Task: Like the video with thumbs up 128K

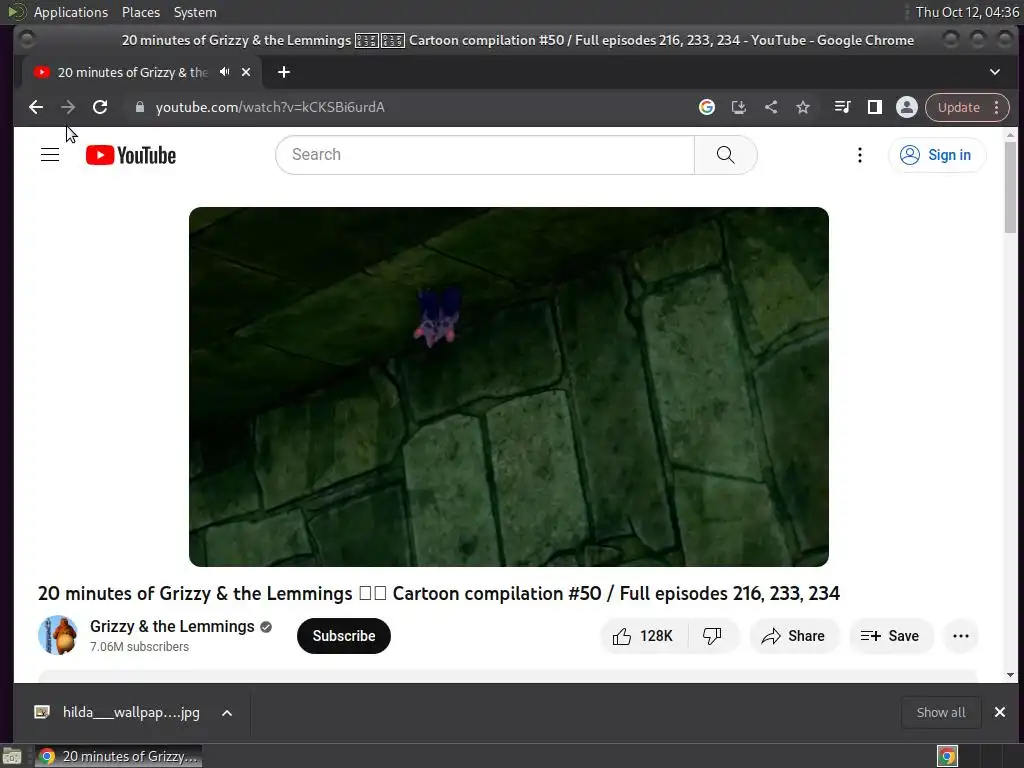Action: tap(643, 636)
